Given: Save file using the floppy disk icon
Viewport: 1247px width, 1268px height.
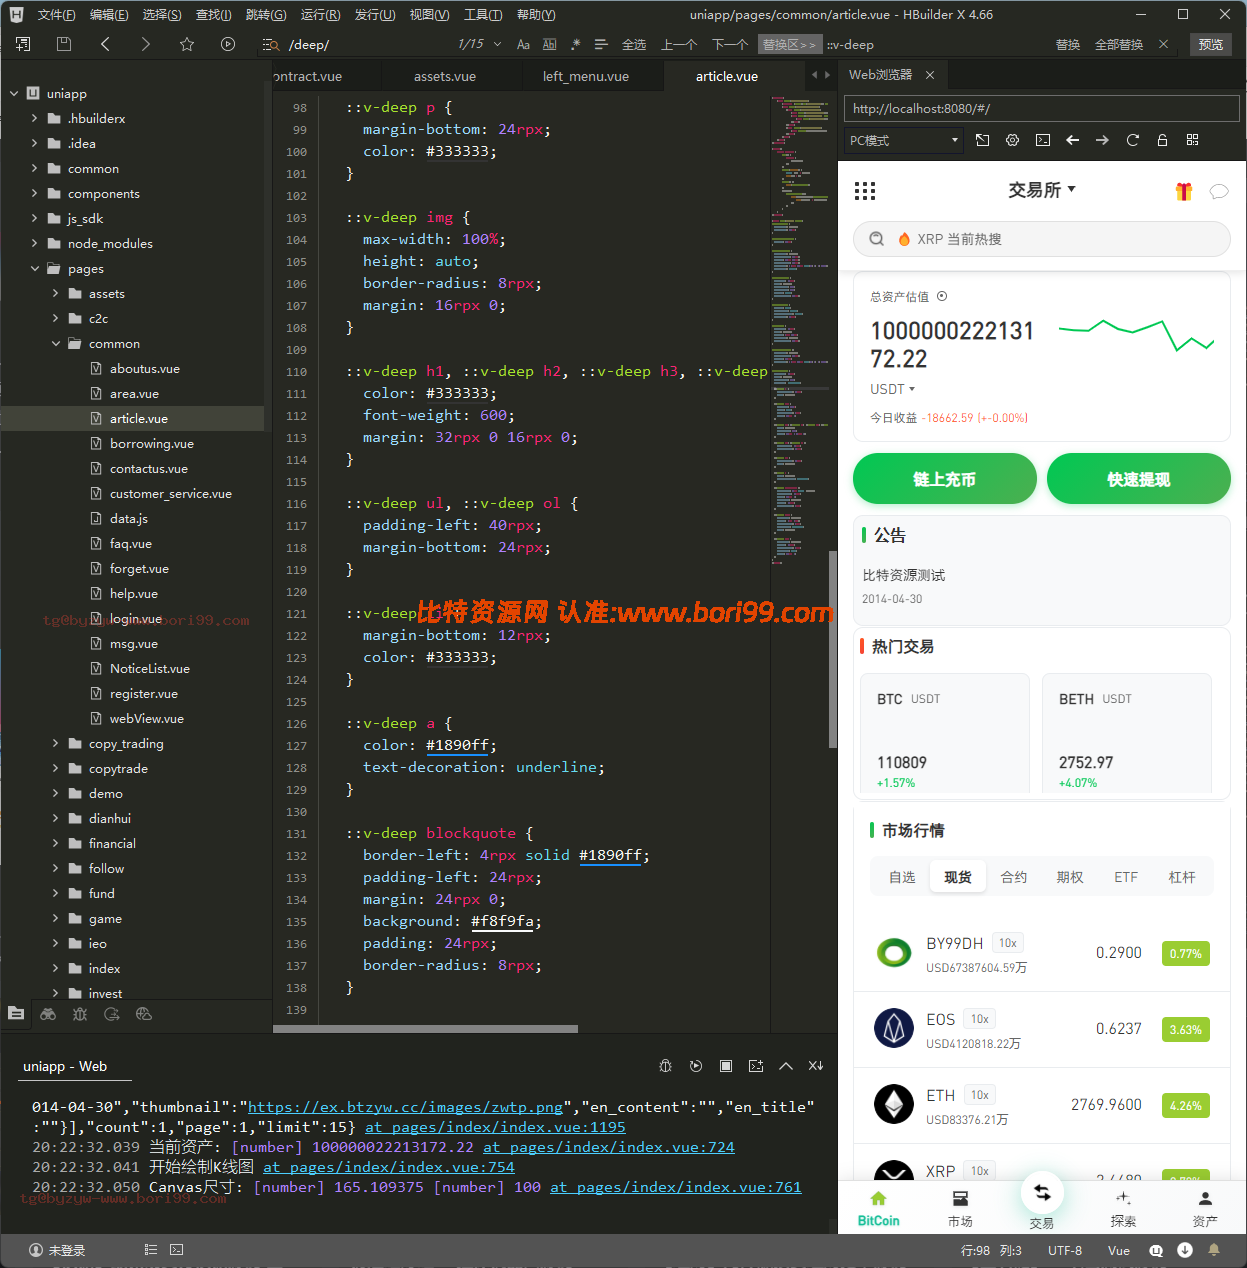Looking at the screenshot, I should click(x=64, y=44).
